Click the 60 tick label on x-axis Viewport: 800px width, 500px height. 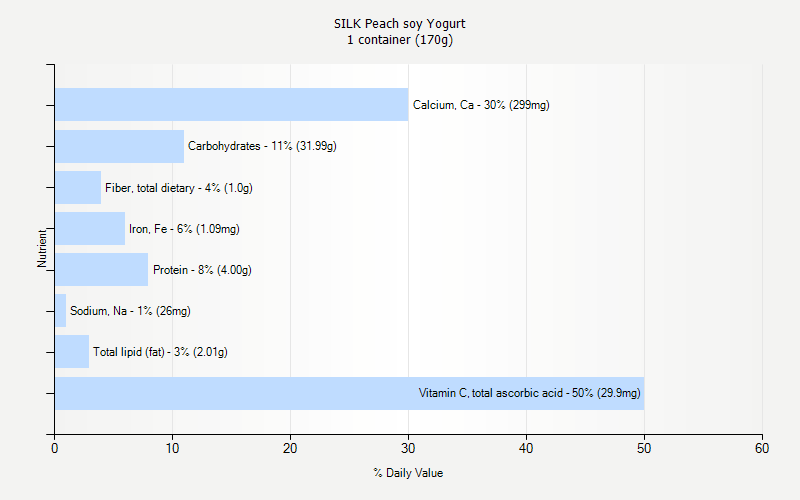click(762, 448)
